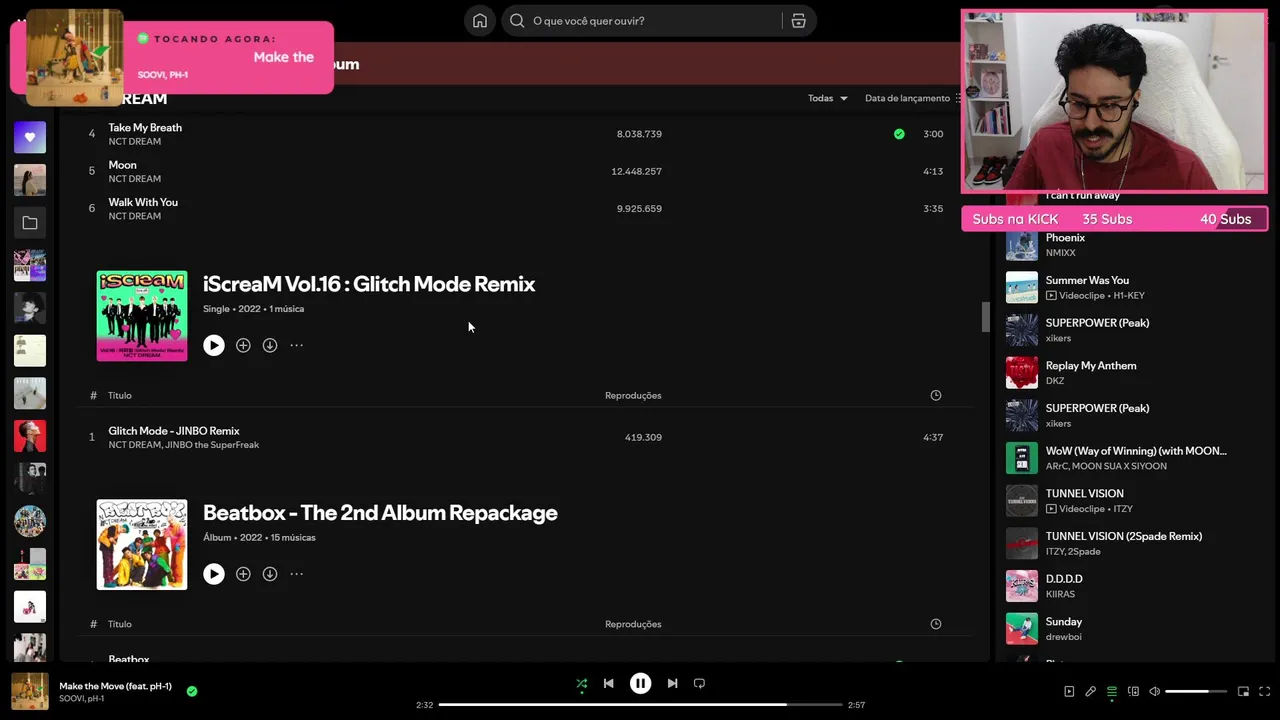1280x720 pixels.
Task: Open Liked Songs heart in sidebar
Action: click(30, 137)
